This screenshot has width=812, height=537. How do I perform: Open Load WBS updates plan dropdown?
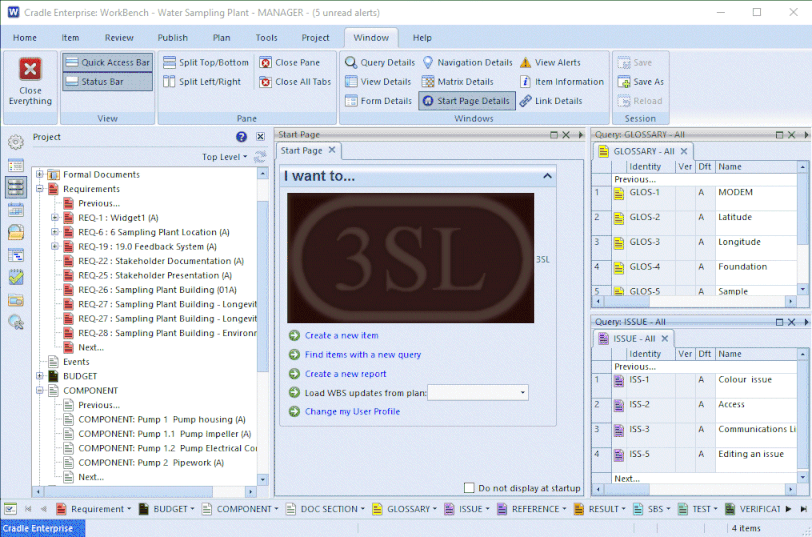tap(523, 393)
